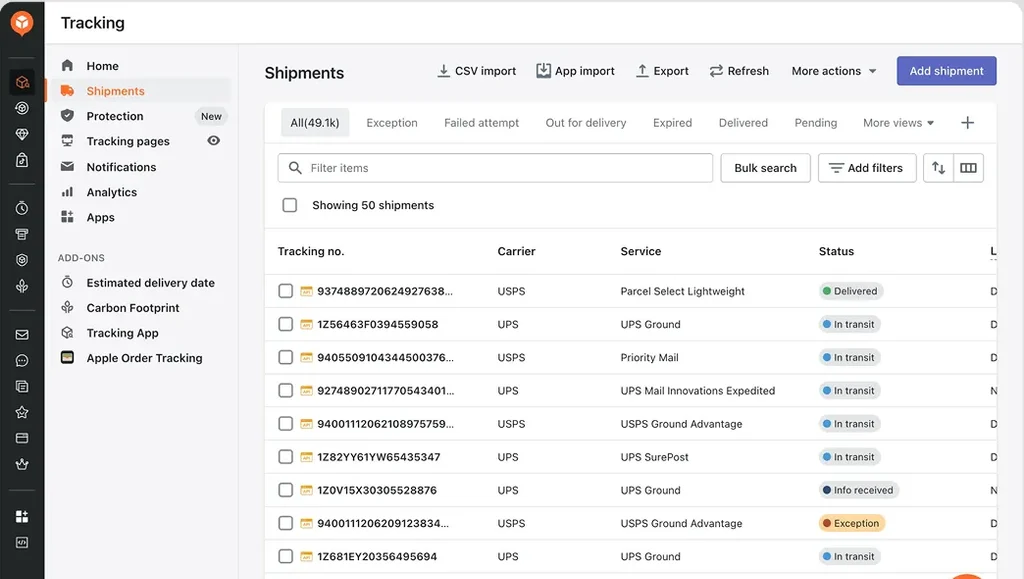Switch to the Delivered tab
Viewport: 1024px width, 579px height.
coord(743,123)
